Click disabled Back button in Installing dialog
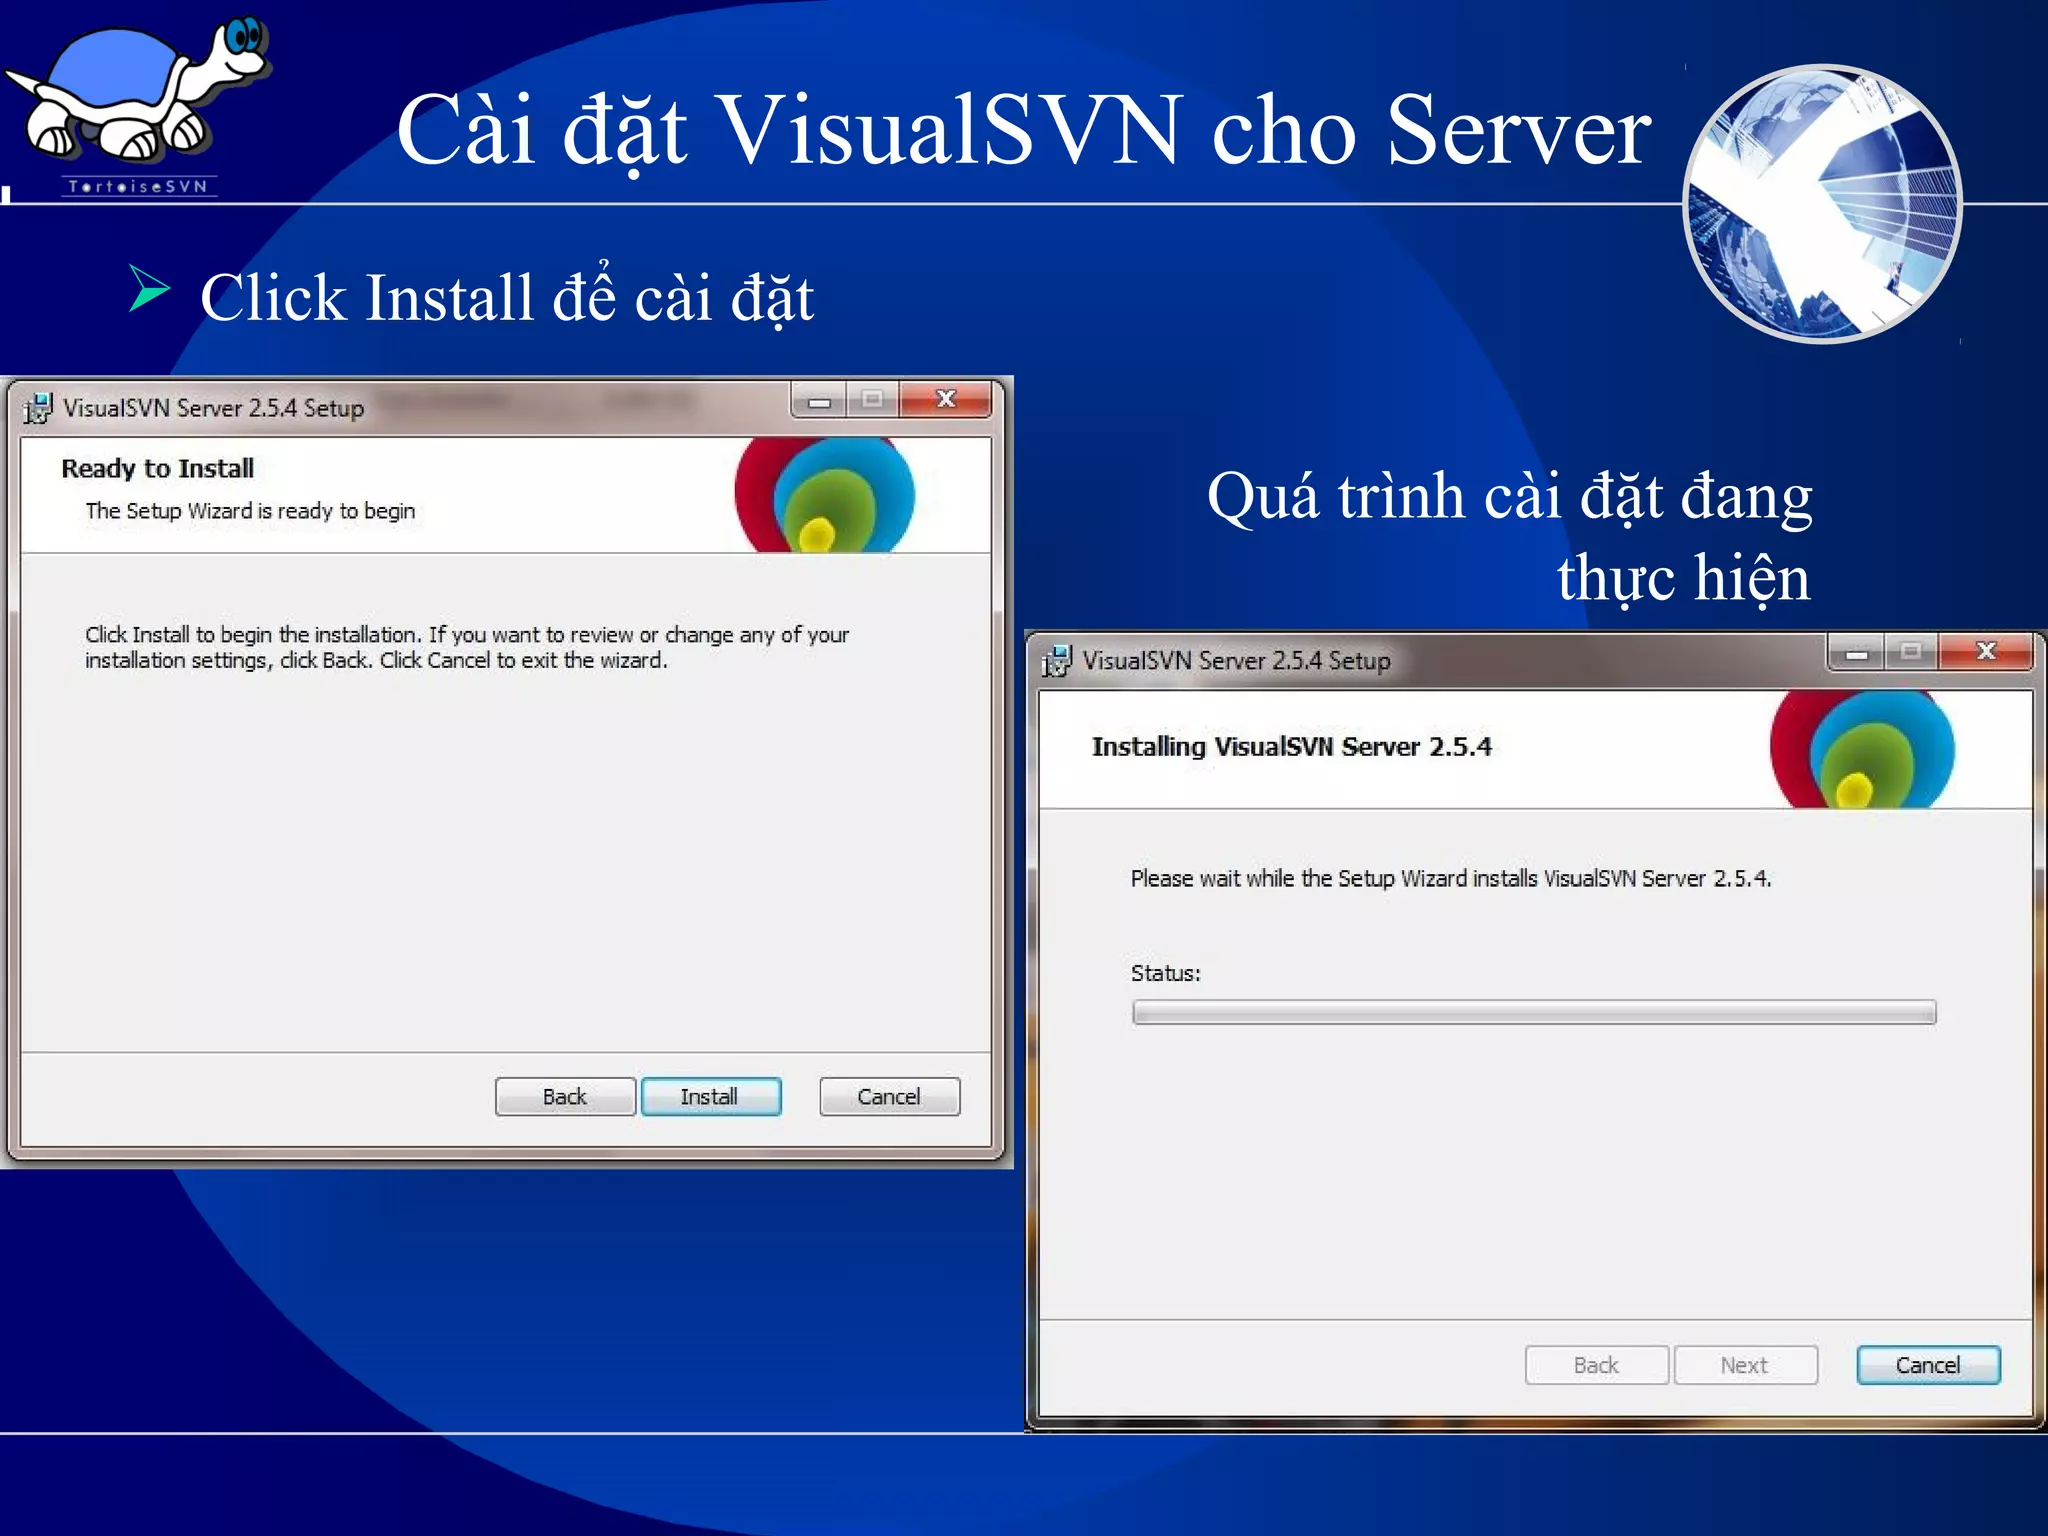Image resolution: width=2048 pixels, height=1536 pixels. click(x=1596, y=1365)
